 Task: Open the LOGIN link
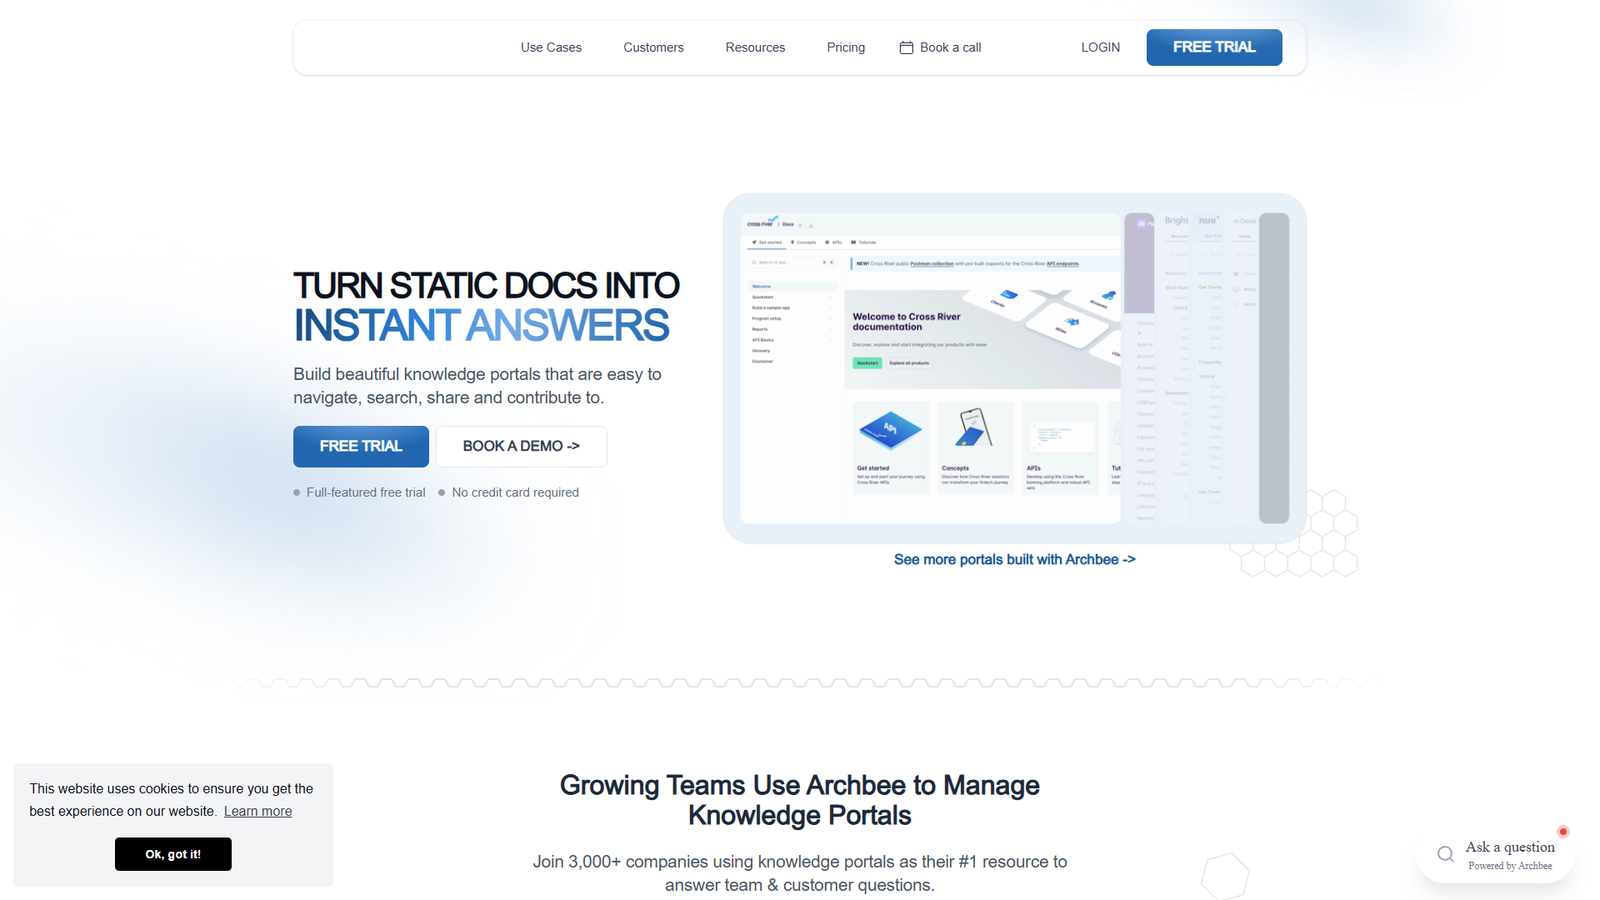(1100, 47)
